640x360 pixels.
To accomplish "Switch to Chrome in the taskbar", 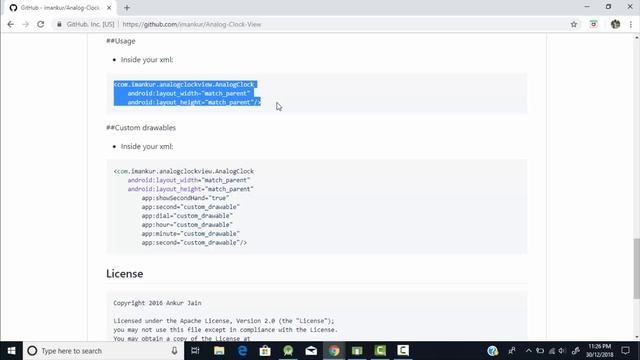I will (x=334, y=351).
